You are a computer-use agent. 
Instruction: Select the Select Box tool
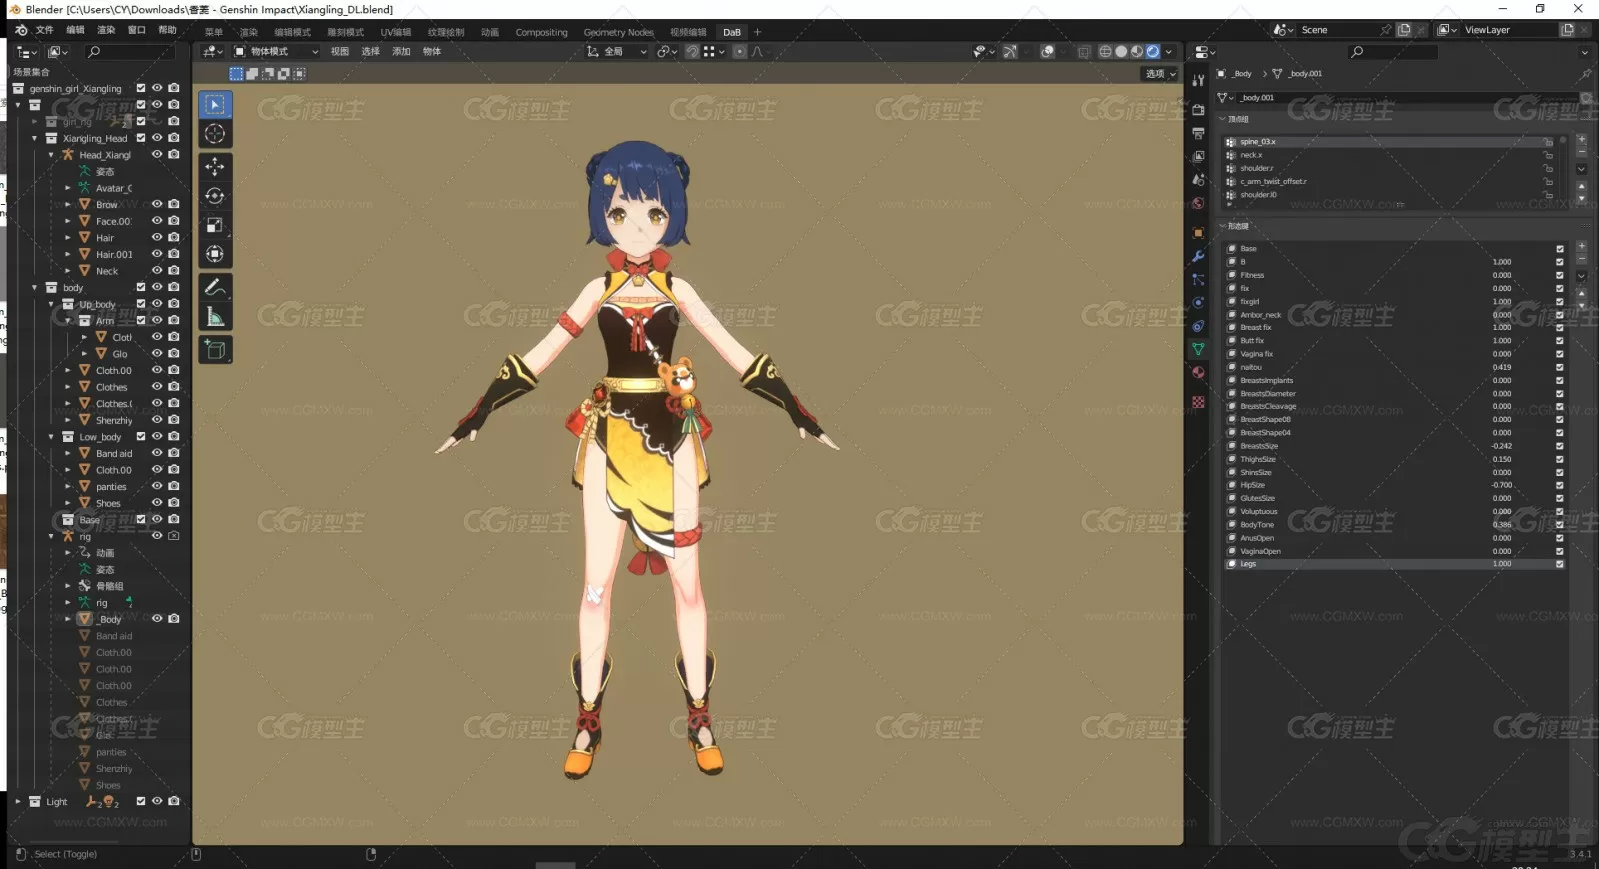(x=215, y=105)
